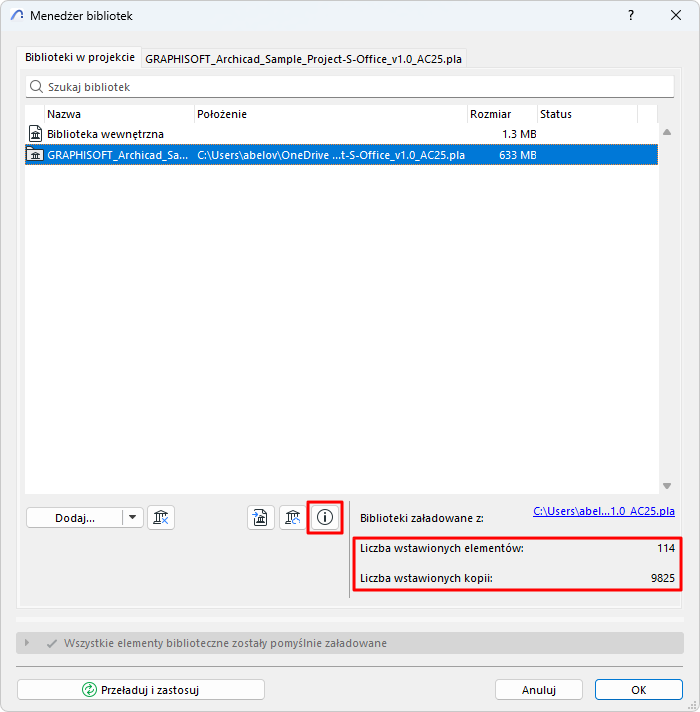Close the Menedżer bibliotek dialog
This screenshot has width=700, height=712.
(x=676, y=15)
